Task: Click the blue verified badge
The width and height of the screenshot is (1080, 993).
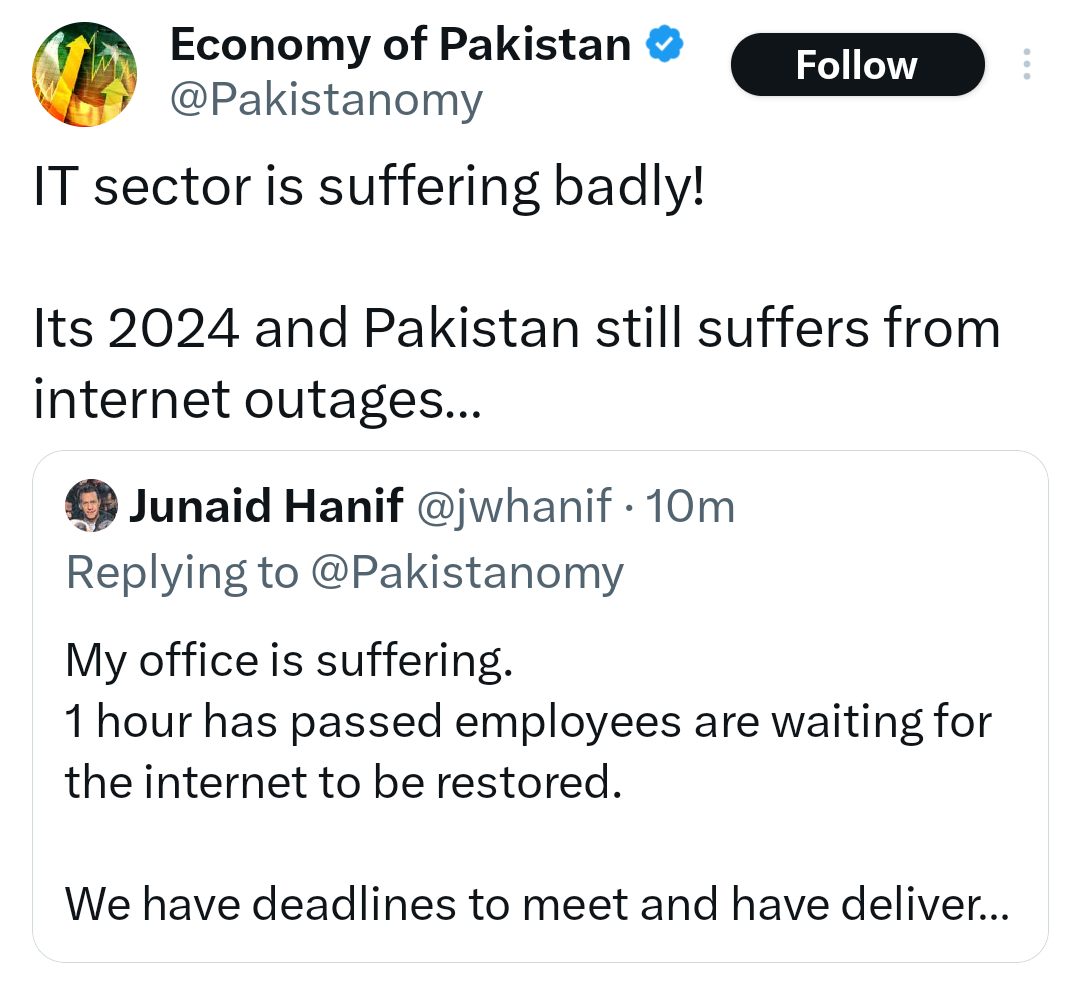Action: 663,44
